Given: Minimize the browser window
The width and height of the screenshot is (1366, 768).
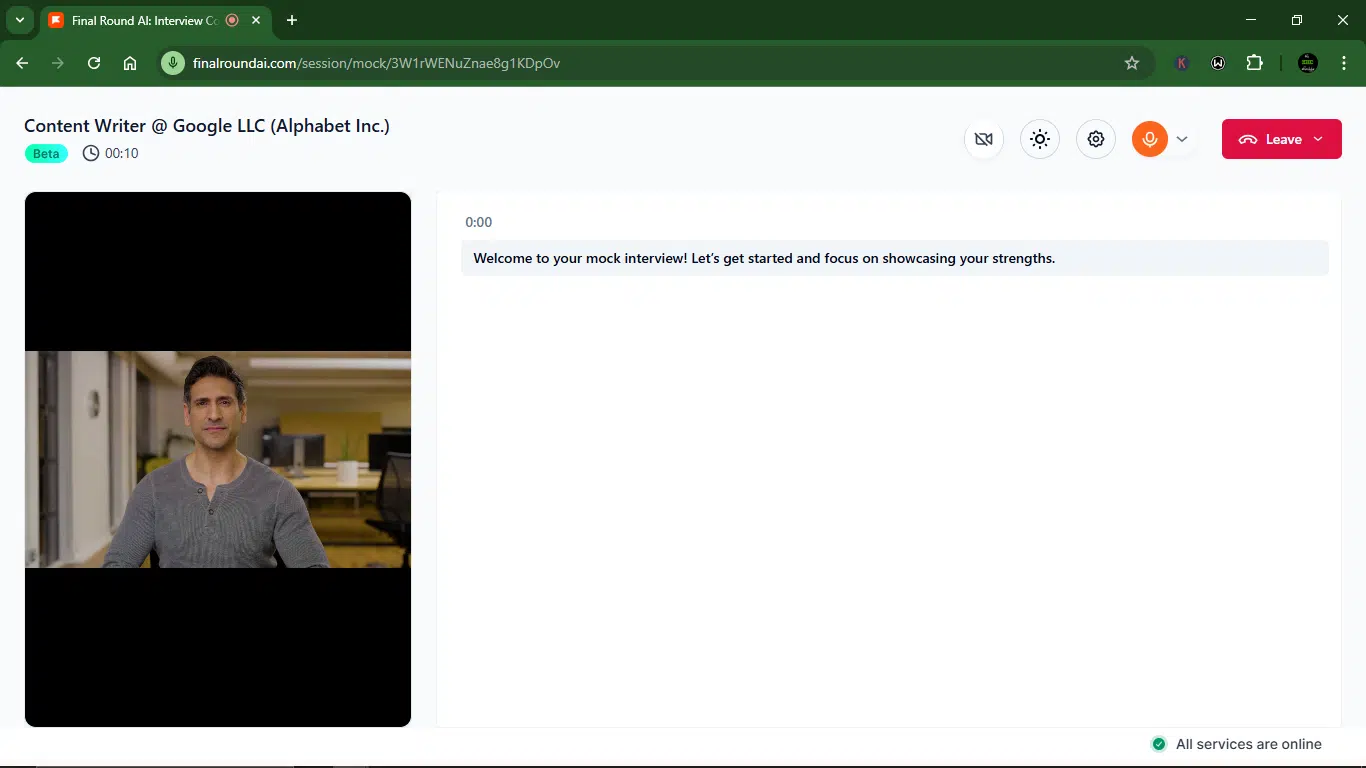Looking at the screenshot, I should coord(1251,20).
